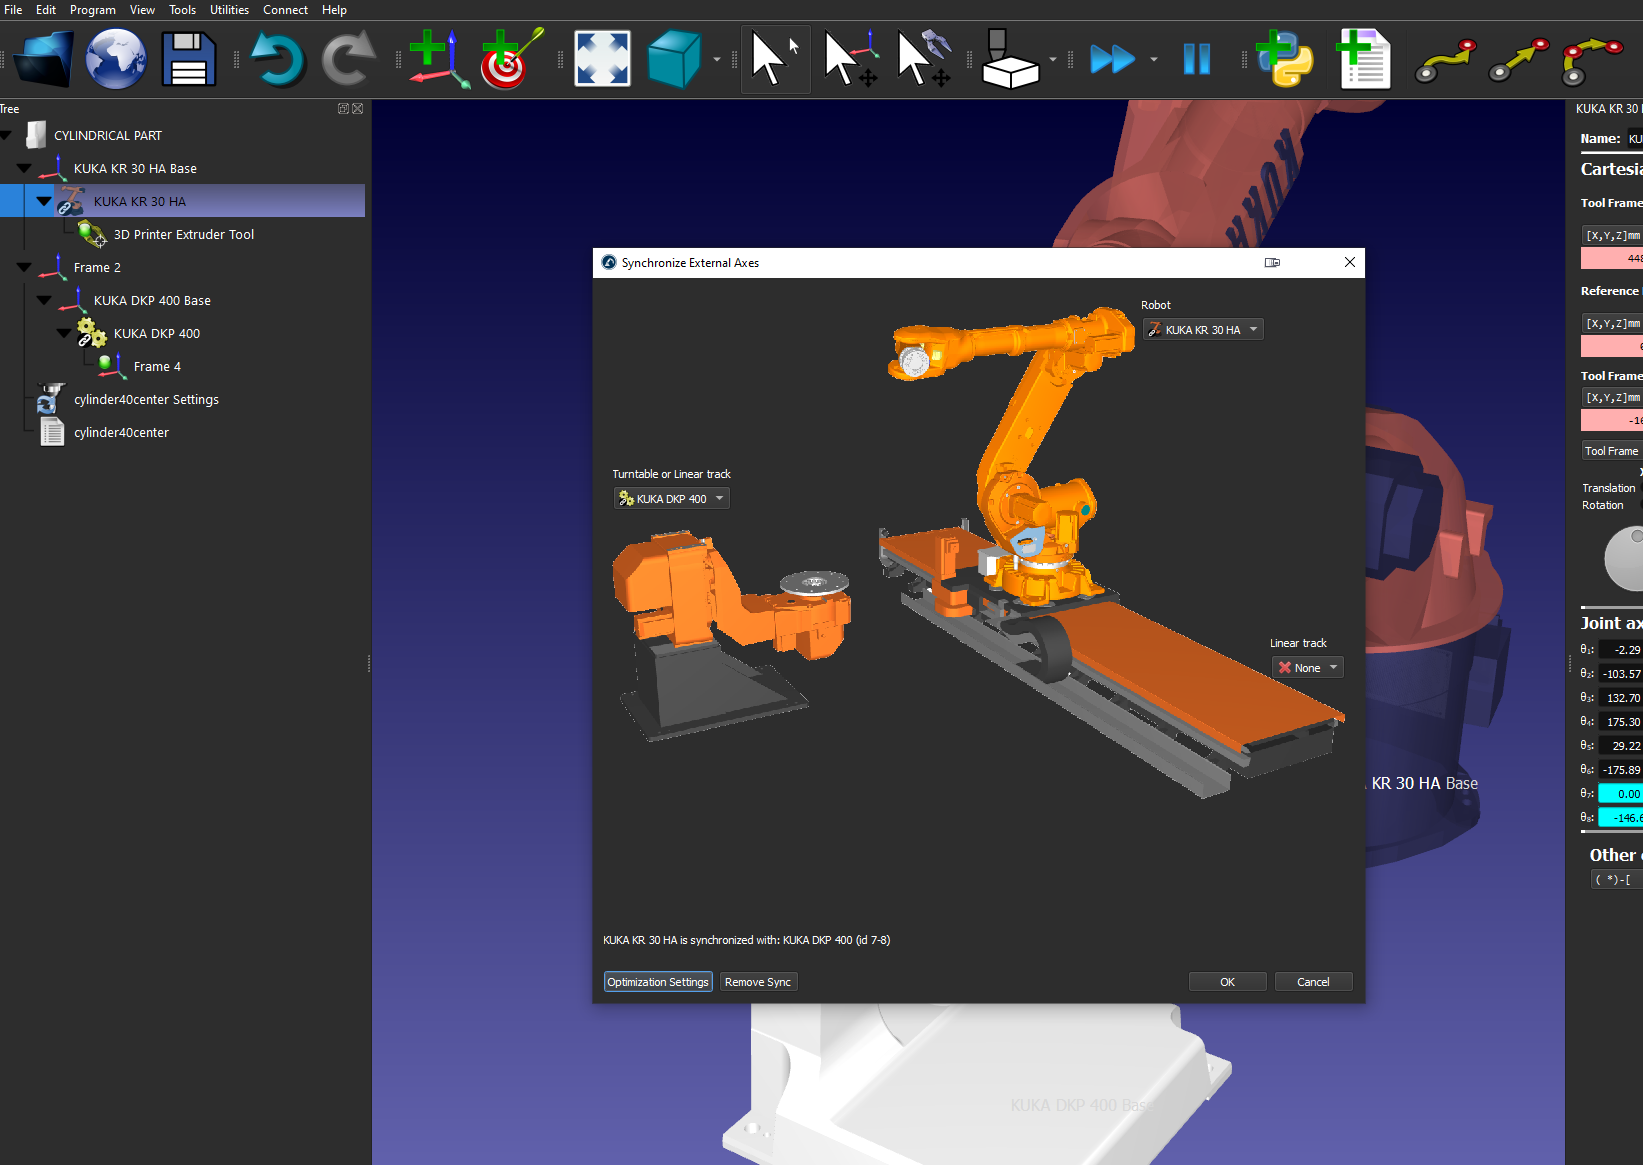Select Frame 4 in the tree
This screenshot has height=1165, width=1643.
(x=157, y=367)
